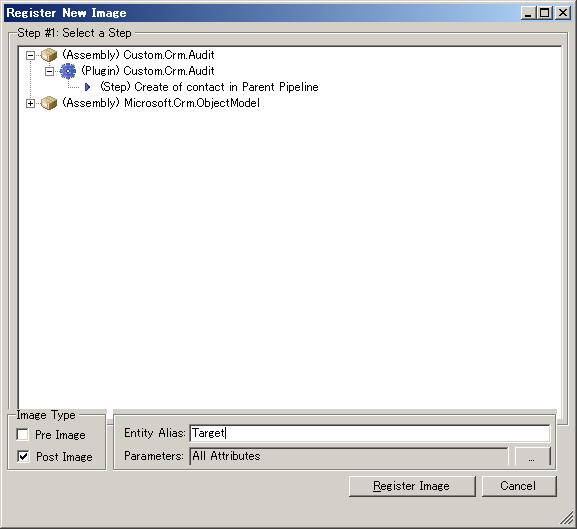This screenshot has width=577, height=529.
Task: Click the Parameters All Attributes field
Action: pyautogui.click(x=349, y=456)
